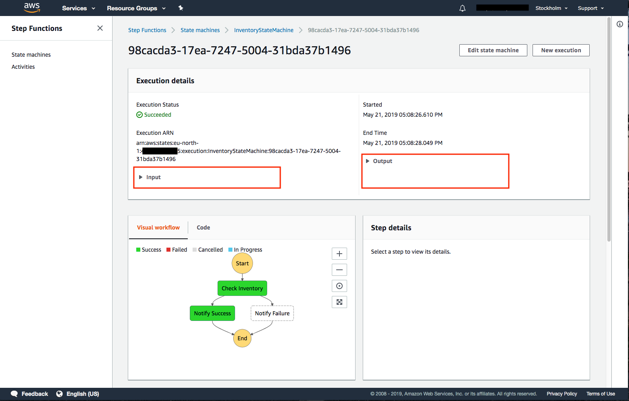Image resolution: width=629 pixels, height=401 pixels.
Task: Click the started time 'May 21, 2019 05:08:26.610 PM'
Action: click(402, 115)
